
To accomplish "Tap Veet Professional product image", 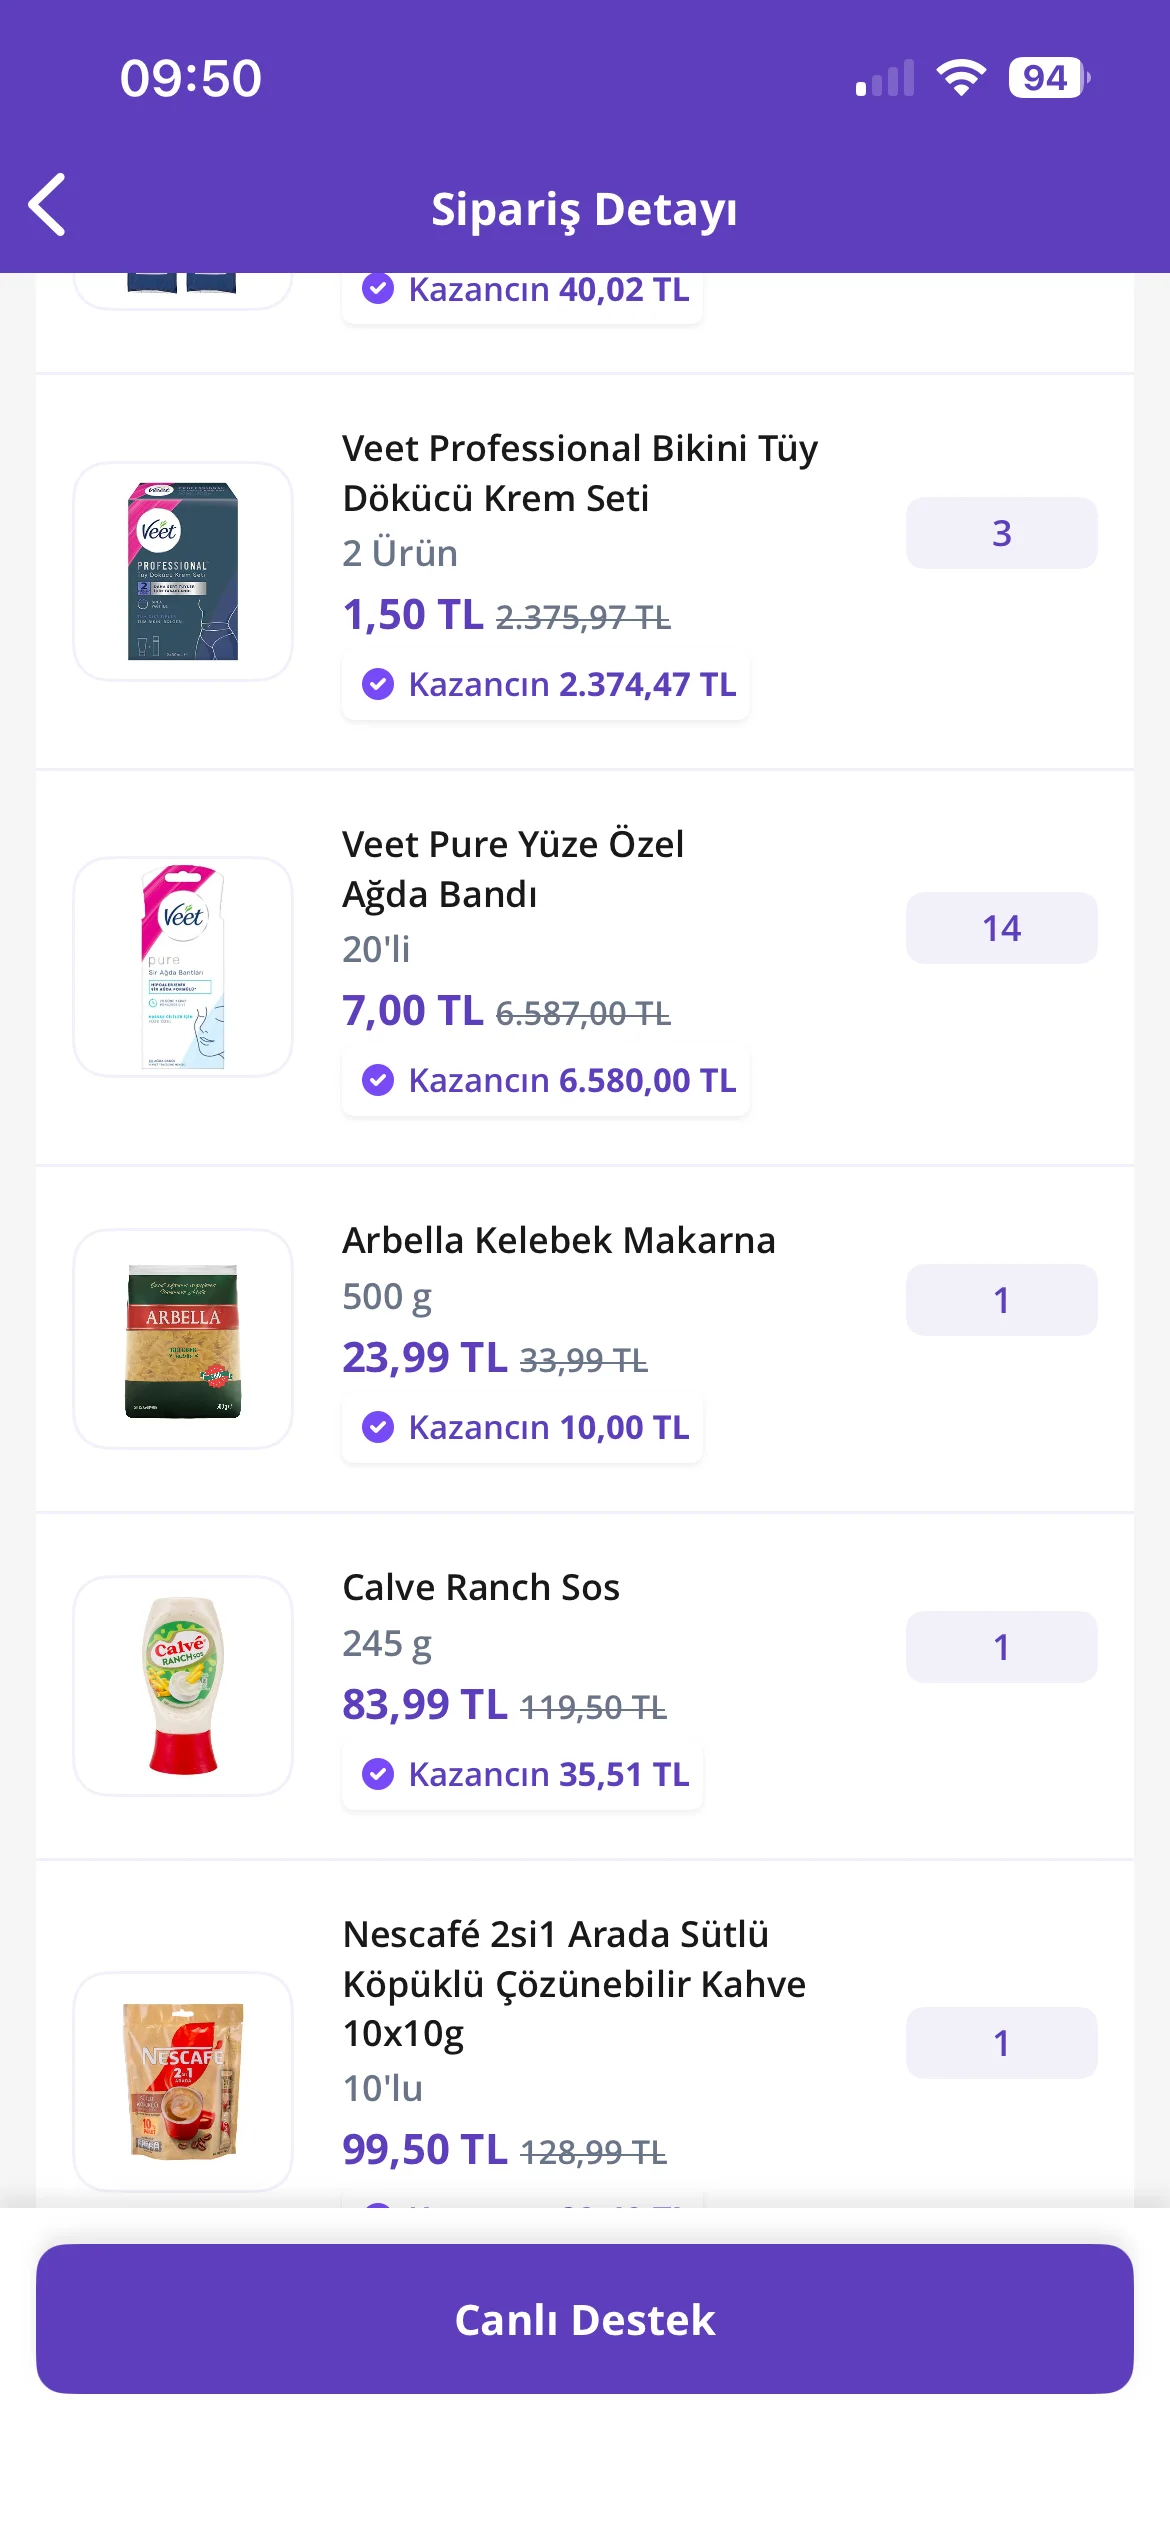I will point(183,571).
